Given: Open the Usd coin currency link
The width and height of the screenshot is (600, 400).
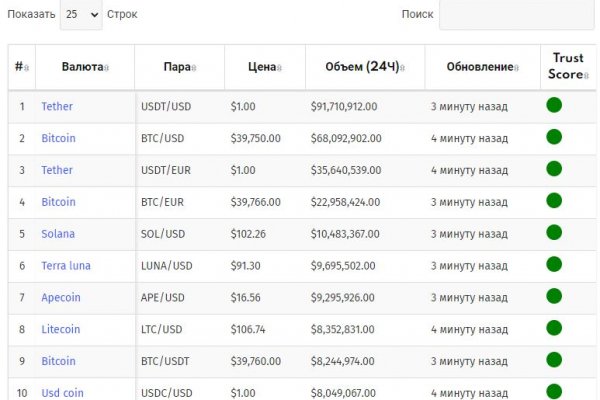Looking at the screenshot, I should click(63, 393).
